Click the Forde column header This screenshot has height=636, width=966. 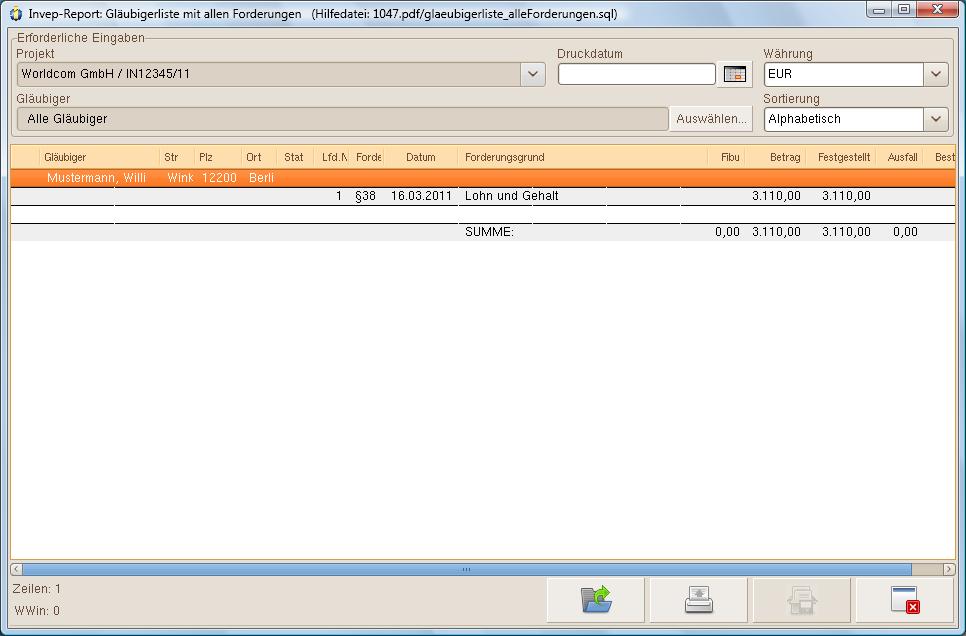coord(367,157)
